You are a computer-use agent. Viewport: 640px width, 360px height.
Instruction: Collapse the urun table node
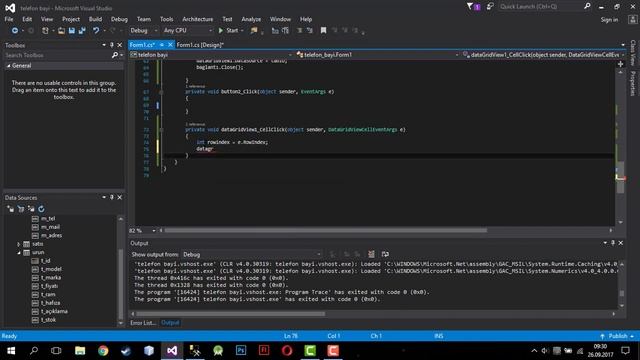click(x=19, y=253)
